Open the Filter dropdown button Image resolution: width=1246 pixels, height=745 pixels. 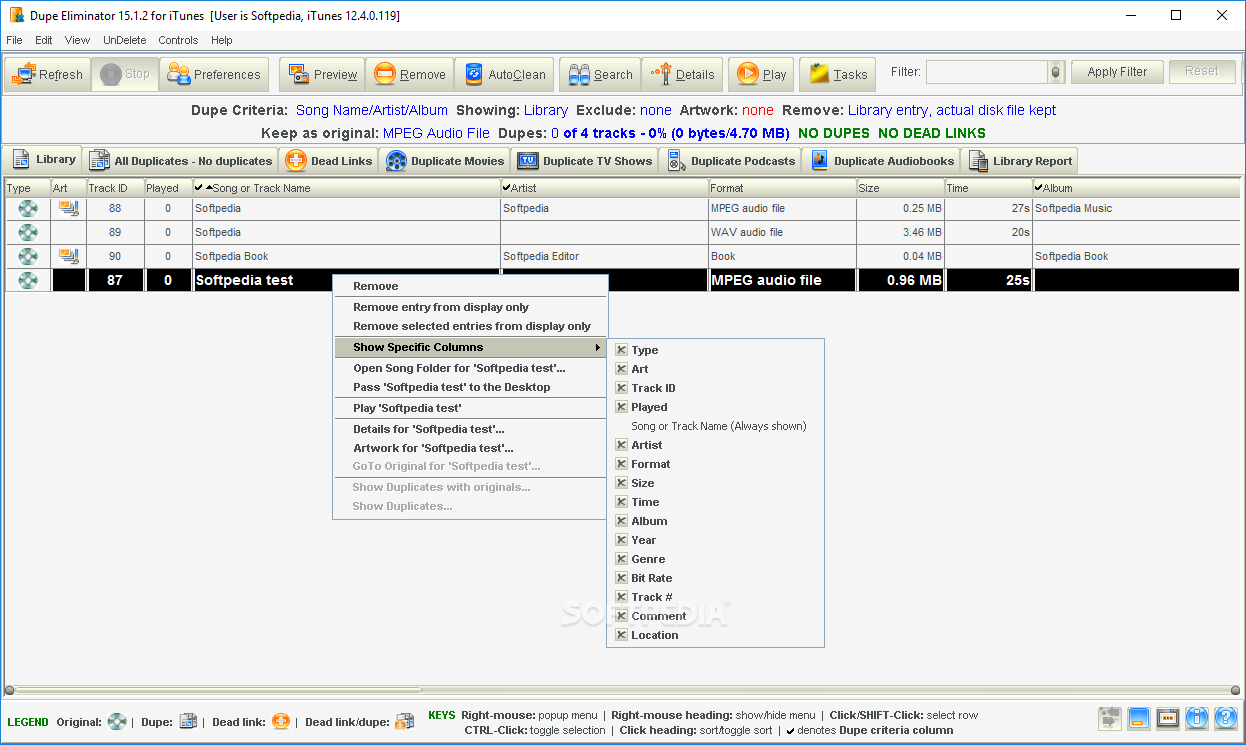1056,72
